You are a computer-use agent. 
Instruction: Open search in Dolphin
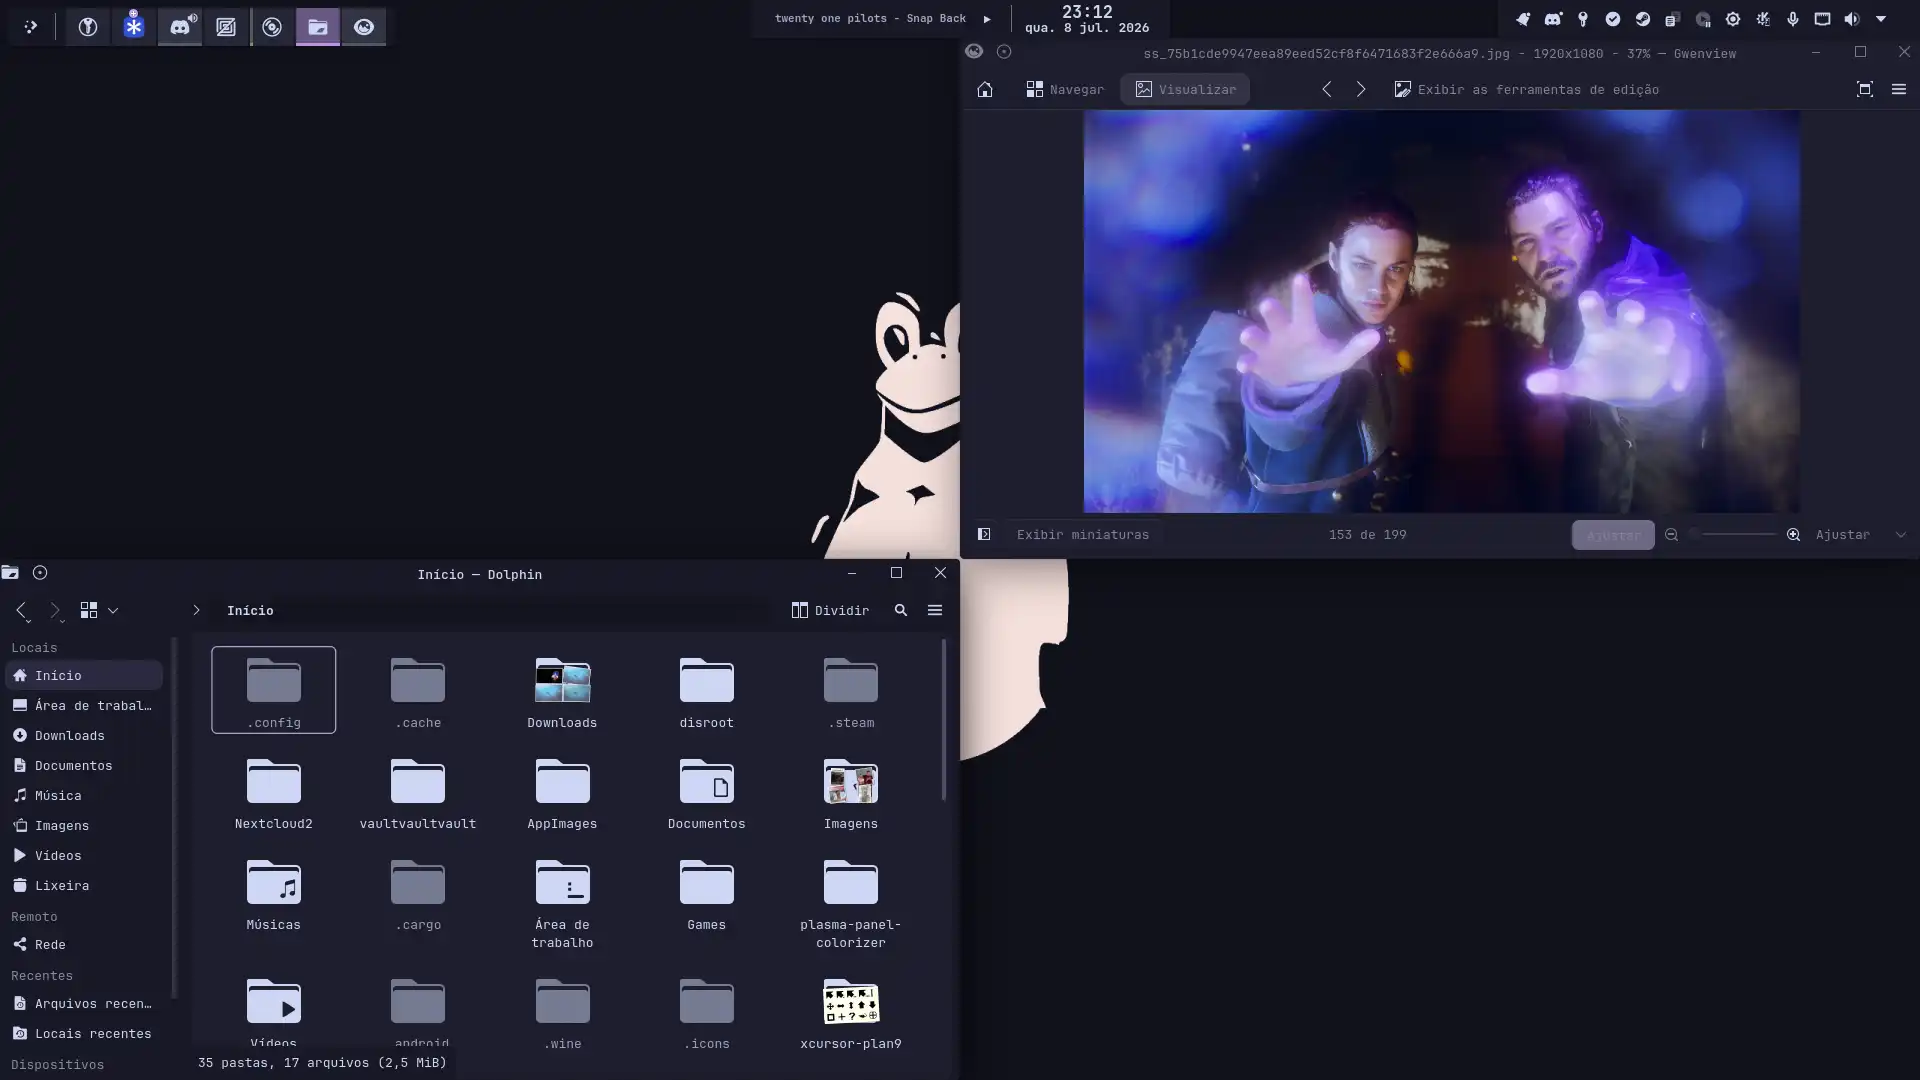coord(901,610)
